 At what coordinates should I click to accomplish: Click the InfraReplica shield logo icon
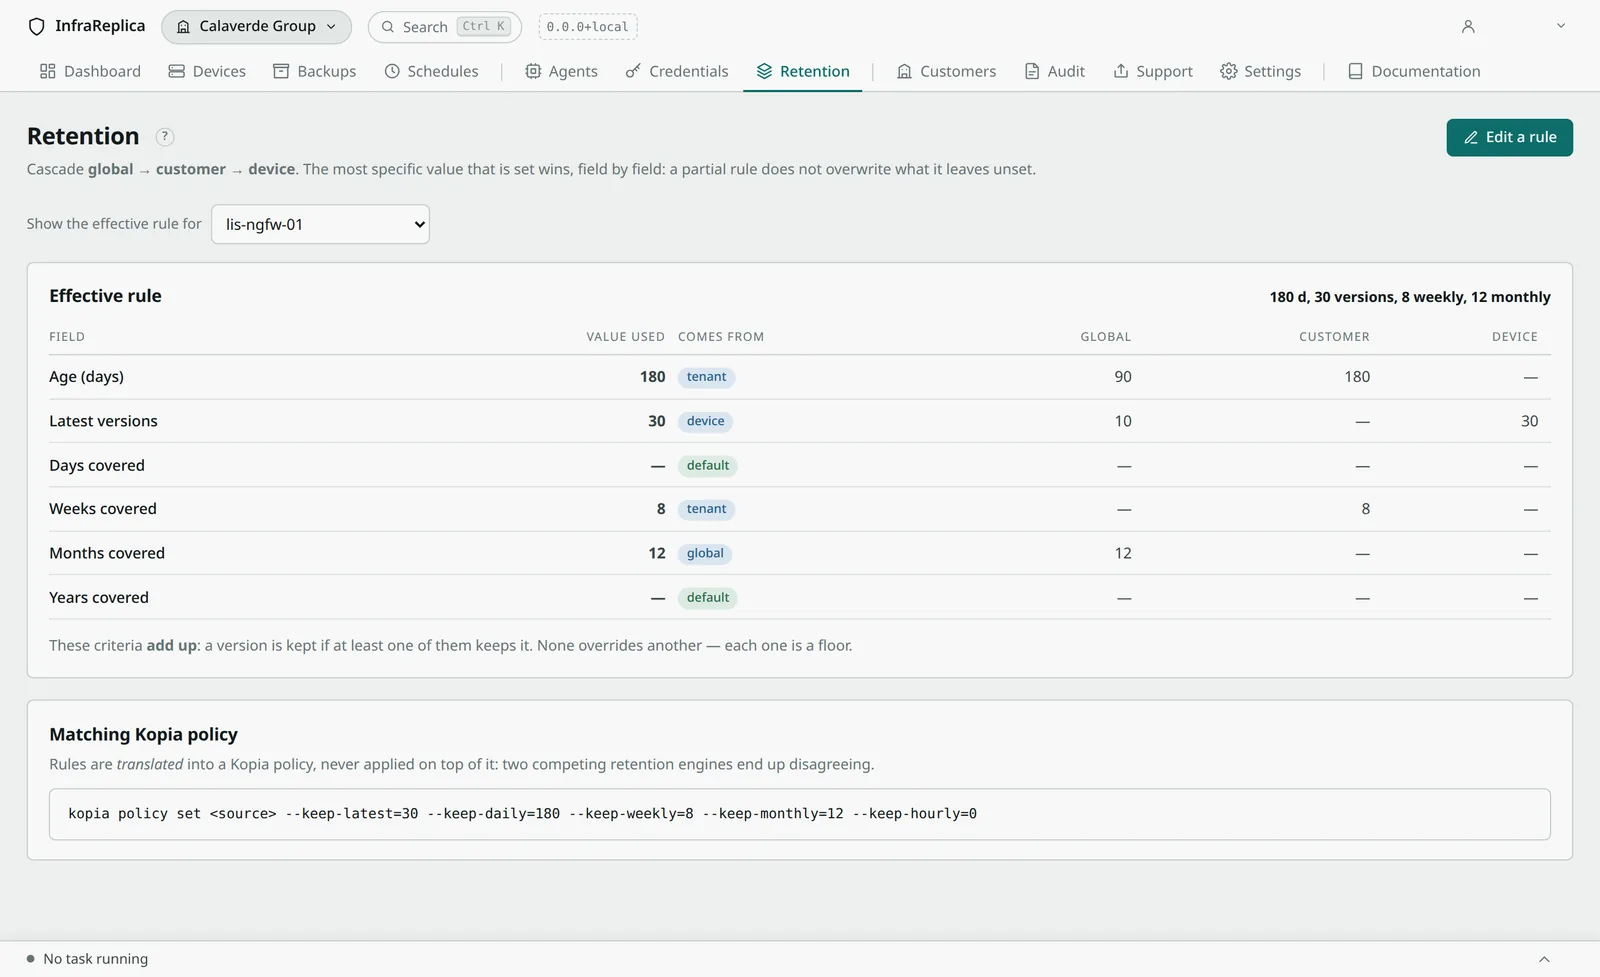point(37,27)
